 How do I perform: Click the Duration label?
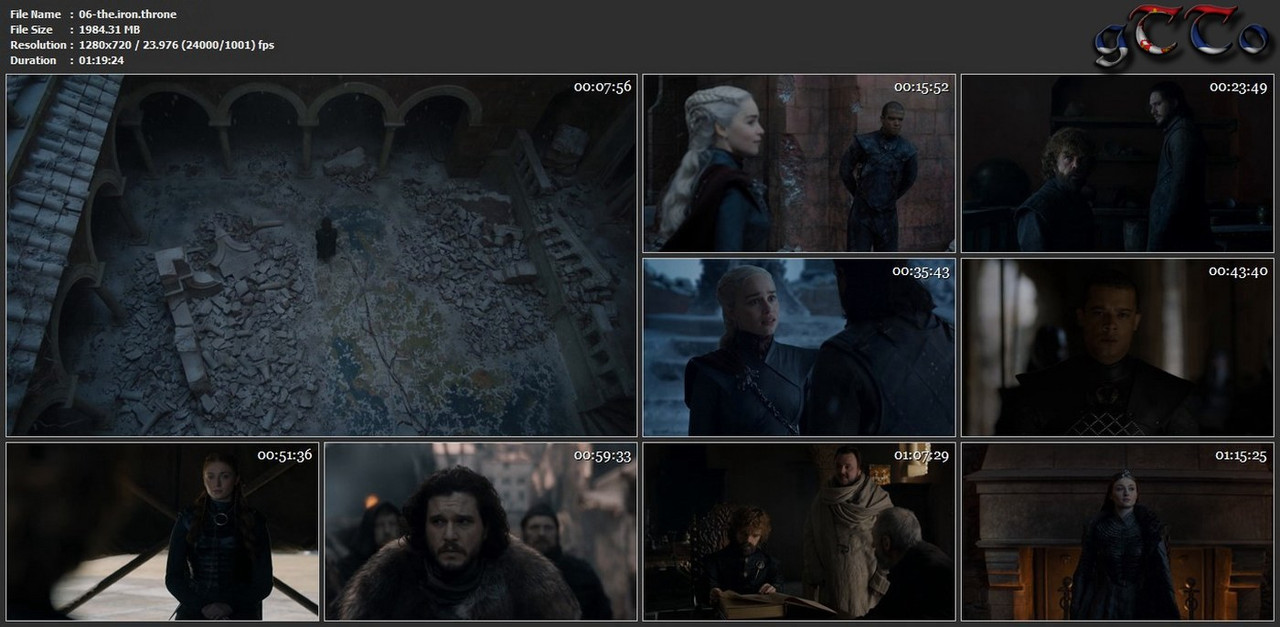[x=33, y=60]
